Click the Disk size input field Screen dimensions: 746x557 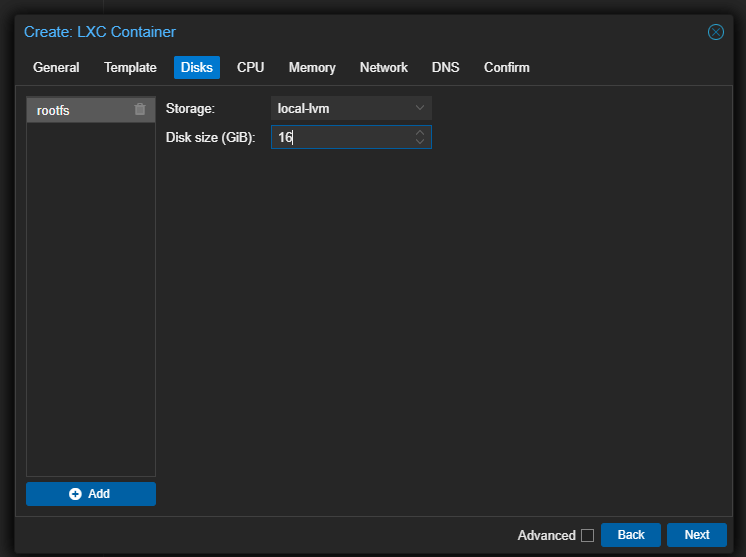coord(340,137)
